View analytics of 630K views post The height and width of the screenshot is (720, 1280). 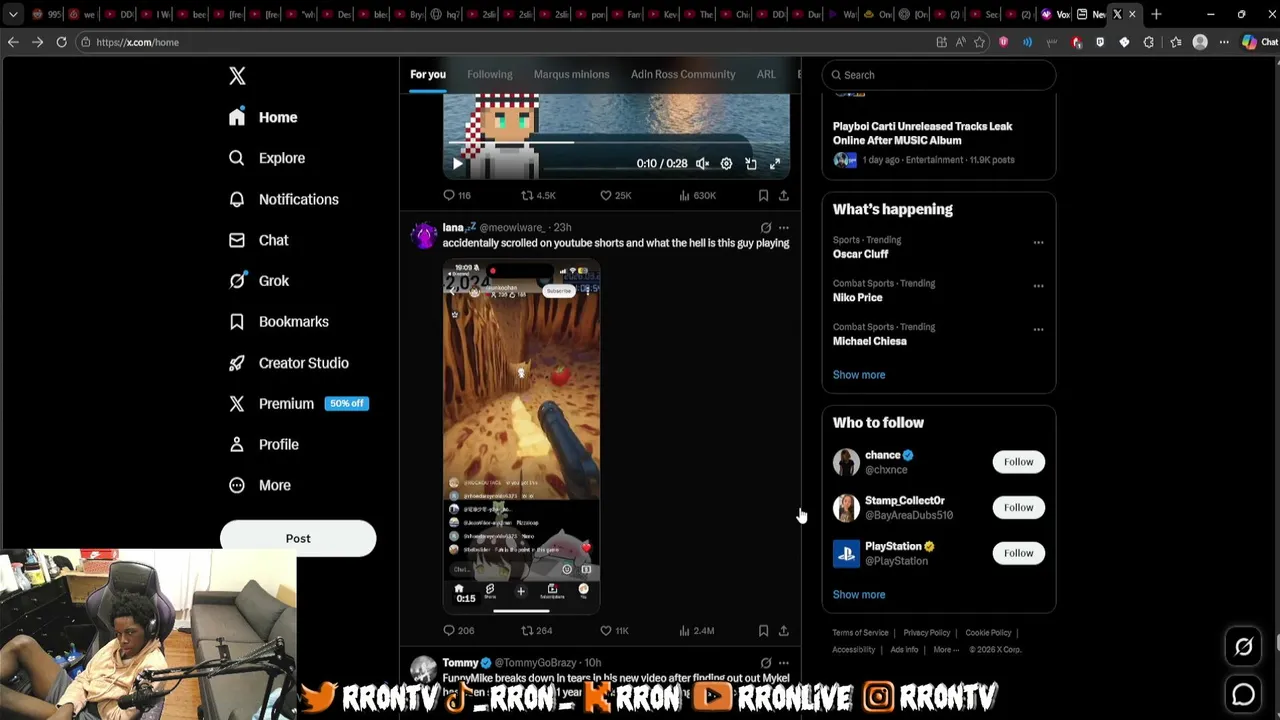697,195
